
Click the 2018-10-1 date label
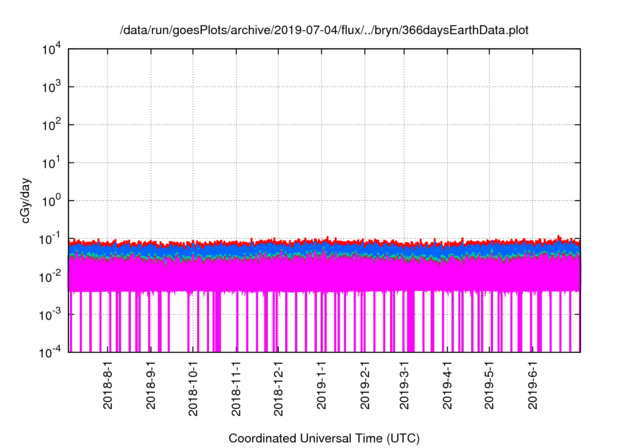coord(193,388)
